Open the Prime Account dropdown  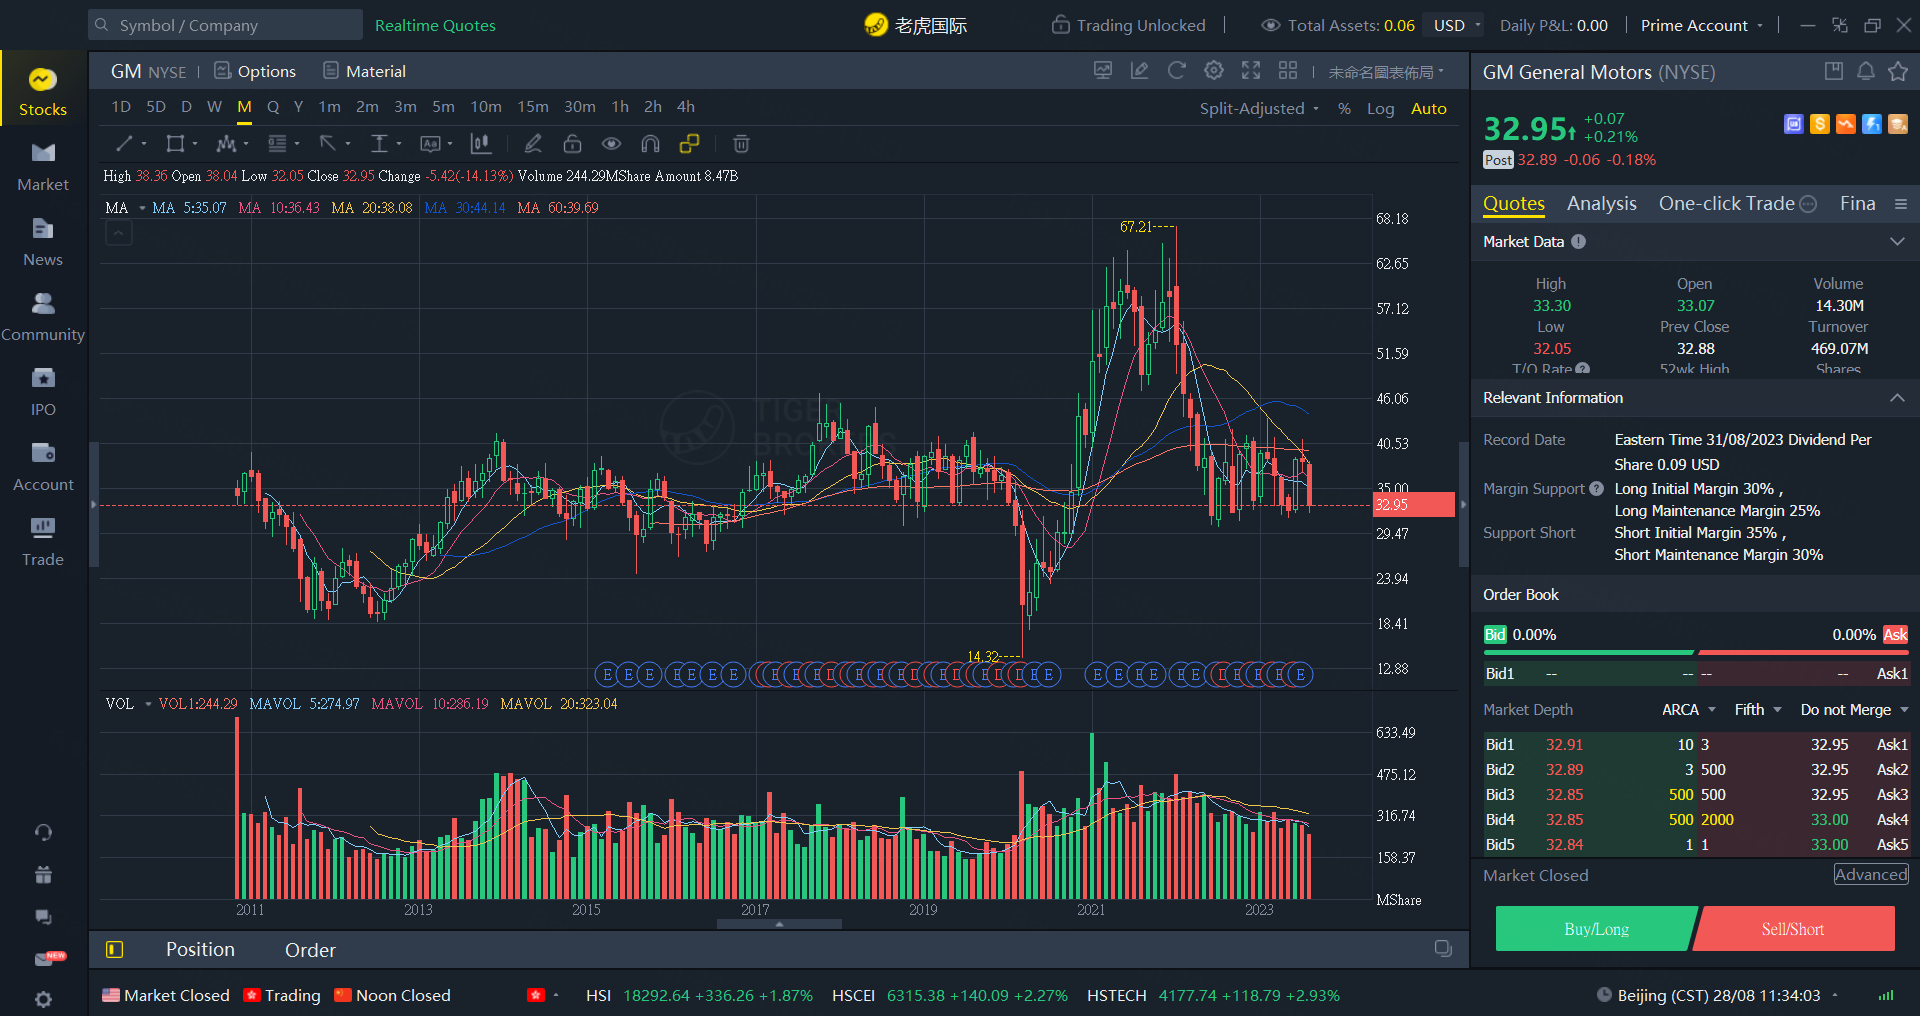[1702, 25]
